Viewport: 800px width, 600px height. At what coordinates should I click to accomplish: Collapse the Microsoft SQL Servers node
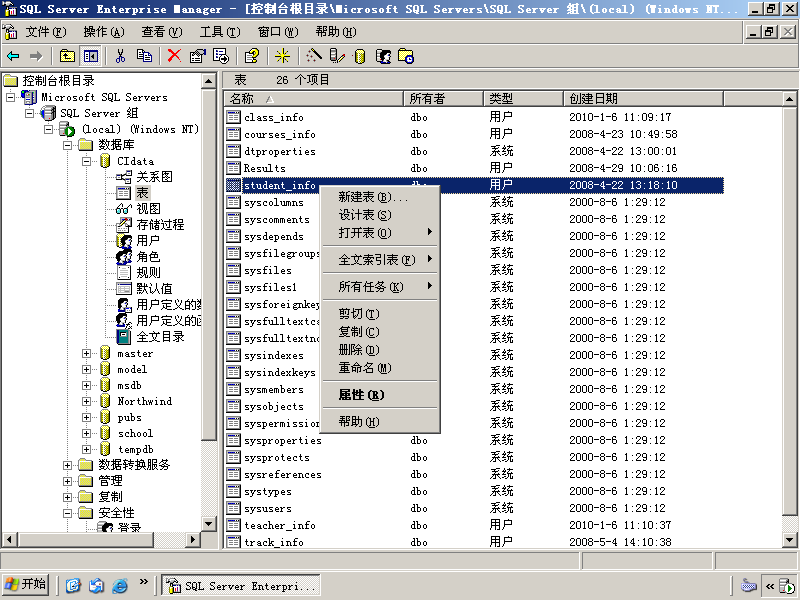10,97
